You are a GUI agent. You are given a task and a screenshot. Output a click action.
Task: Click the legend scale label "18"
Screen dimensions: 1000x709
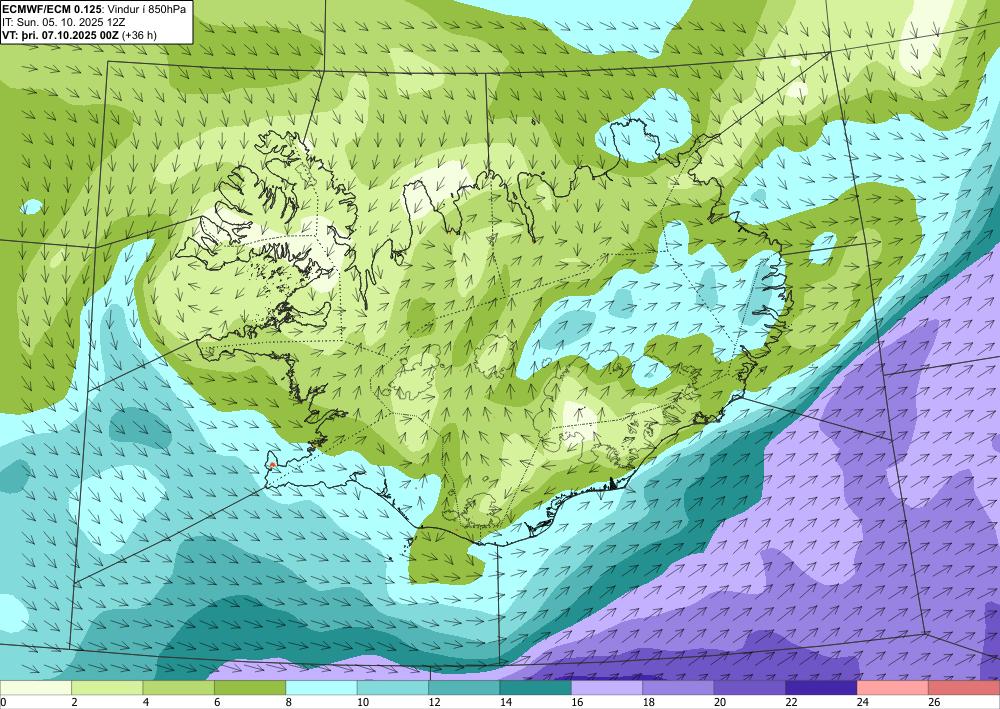649,703
